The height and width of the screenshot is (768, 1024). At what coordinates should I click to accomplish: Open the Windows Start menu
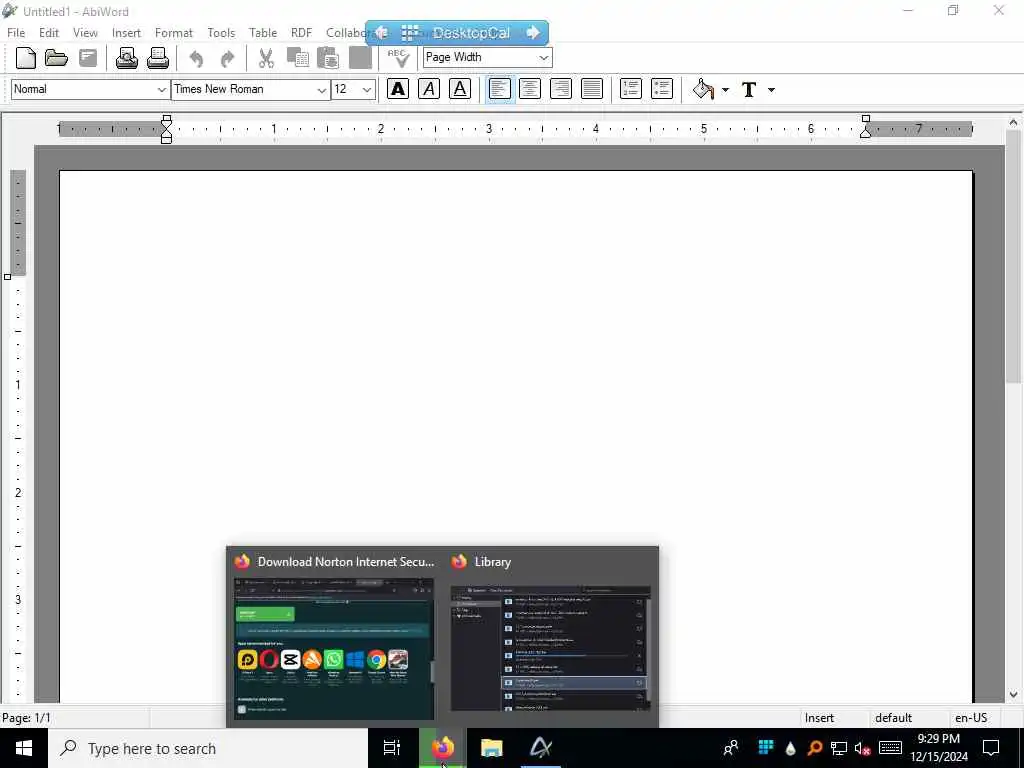pyautogui.click(x=24, y=748)
